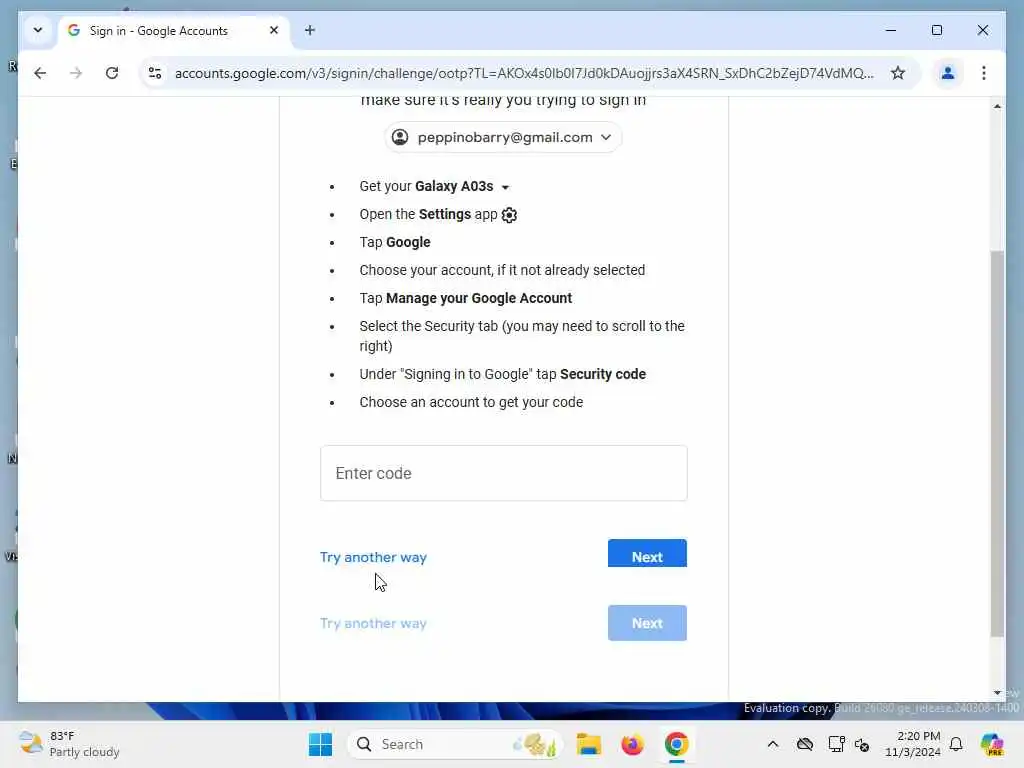The image size is (1024, 768).
Task: Click "Choose an account to get your code"
Action: click(x=471, y=402)
